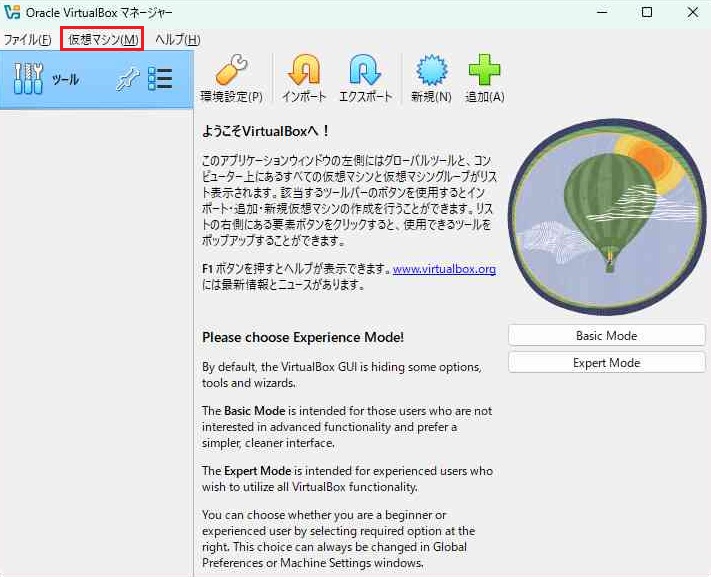Viewport: 711px width, 577px height.
Task: Click the pin icon beside ツール
Action: point(127,80)
